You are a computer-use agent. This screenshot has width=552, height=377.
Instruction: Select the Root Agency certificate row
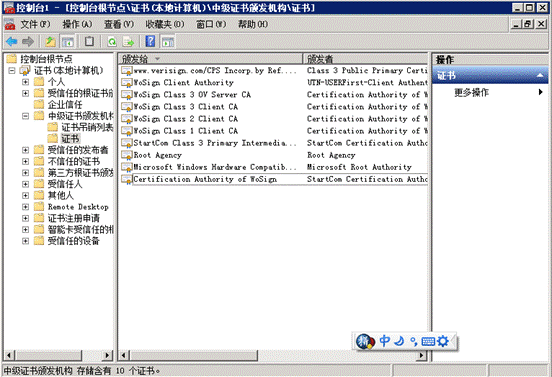(x=274, y=155)
